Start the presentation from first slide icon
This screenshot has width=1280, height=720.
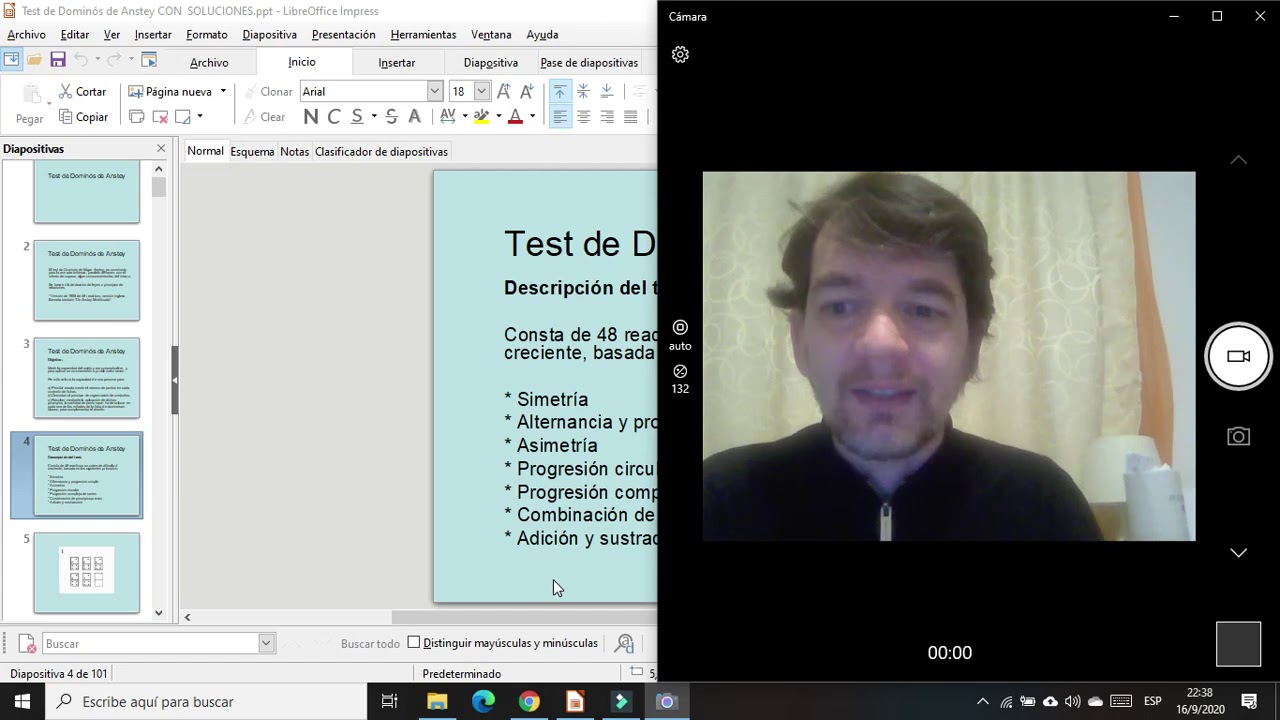[149, 60]
